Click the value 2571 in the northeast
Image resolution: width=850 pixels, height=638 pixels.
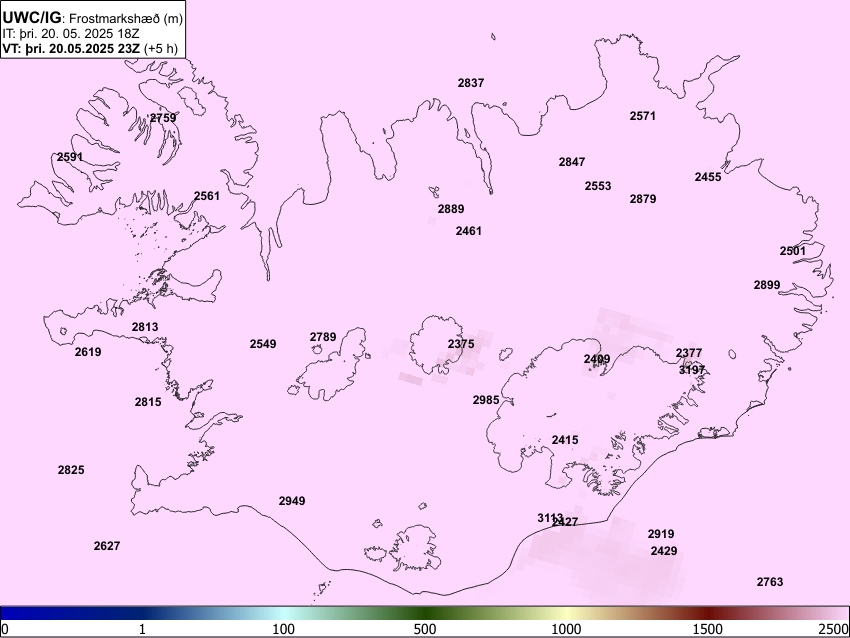click(x=642, y=115)
